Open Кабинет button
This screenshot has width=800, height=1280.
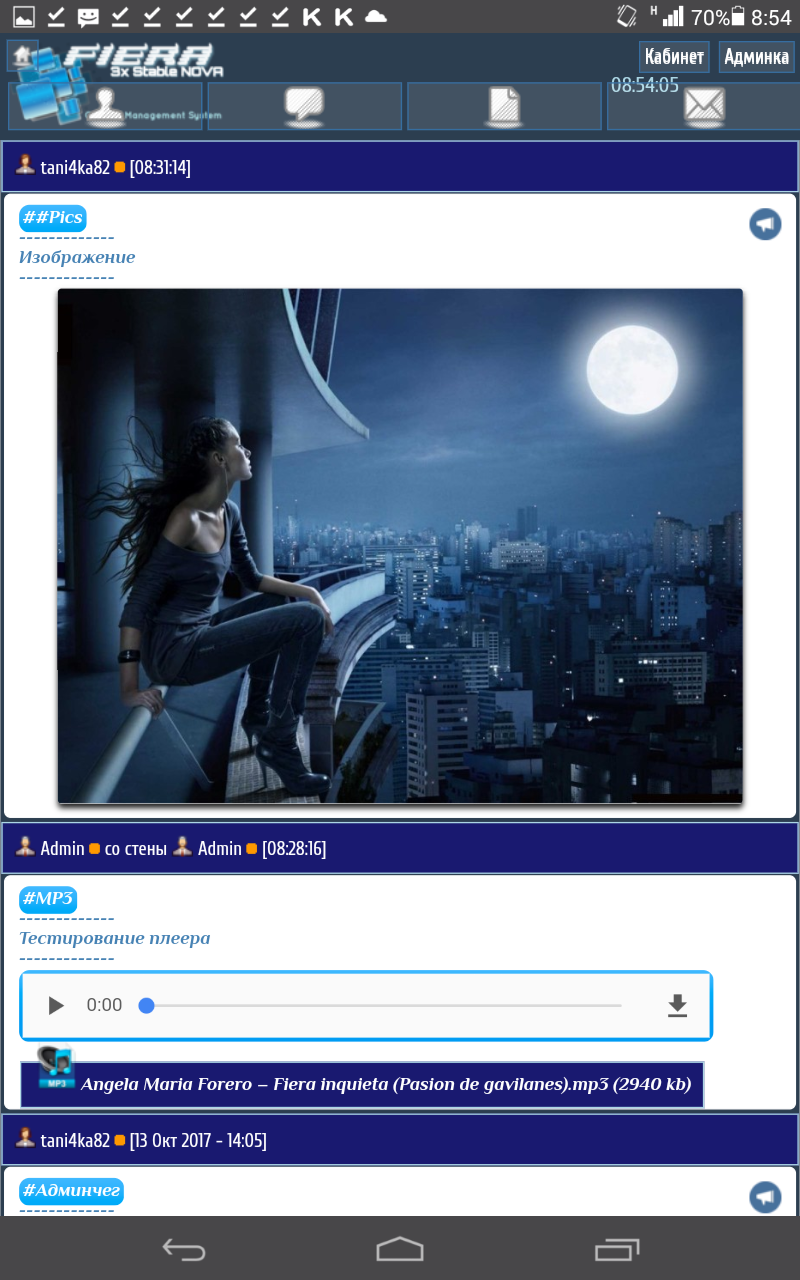675,57
